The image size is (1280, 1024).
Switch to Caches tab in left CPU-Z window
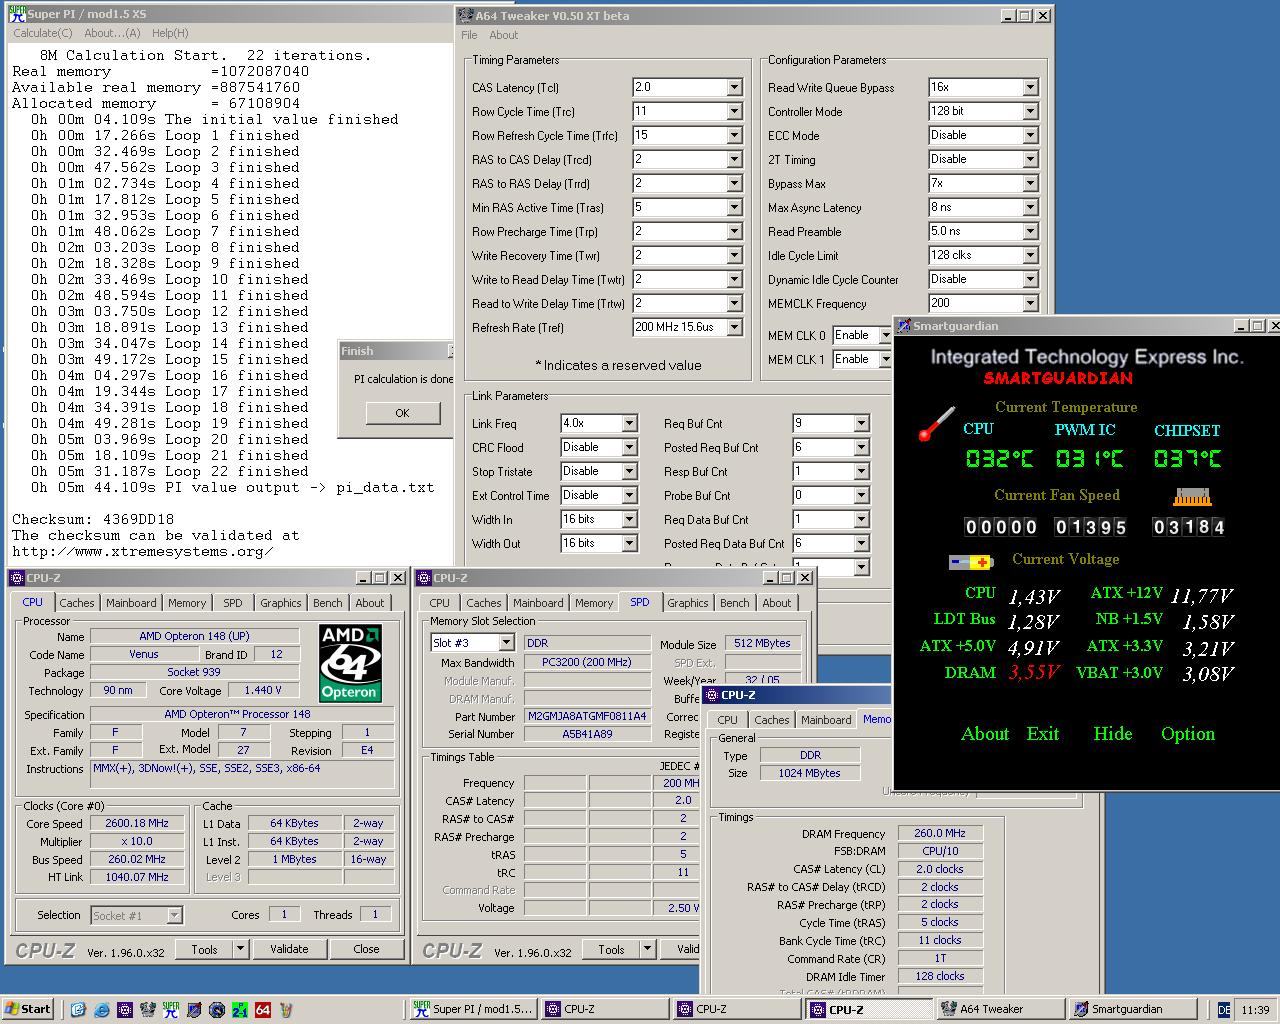[76, 603]
